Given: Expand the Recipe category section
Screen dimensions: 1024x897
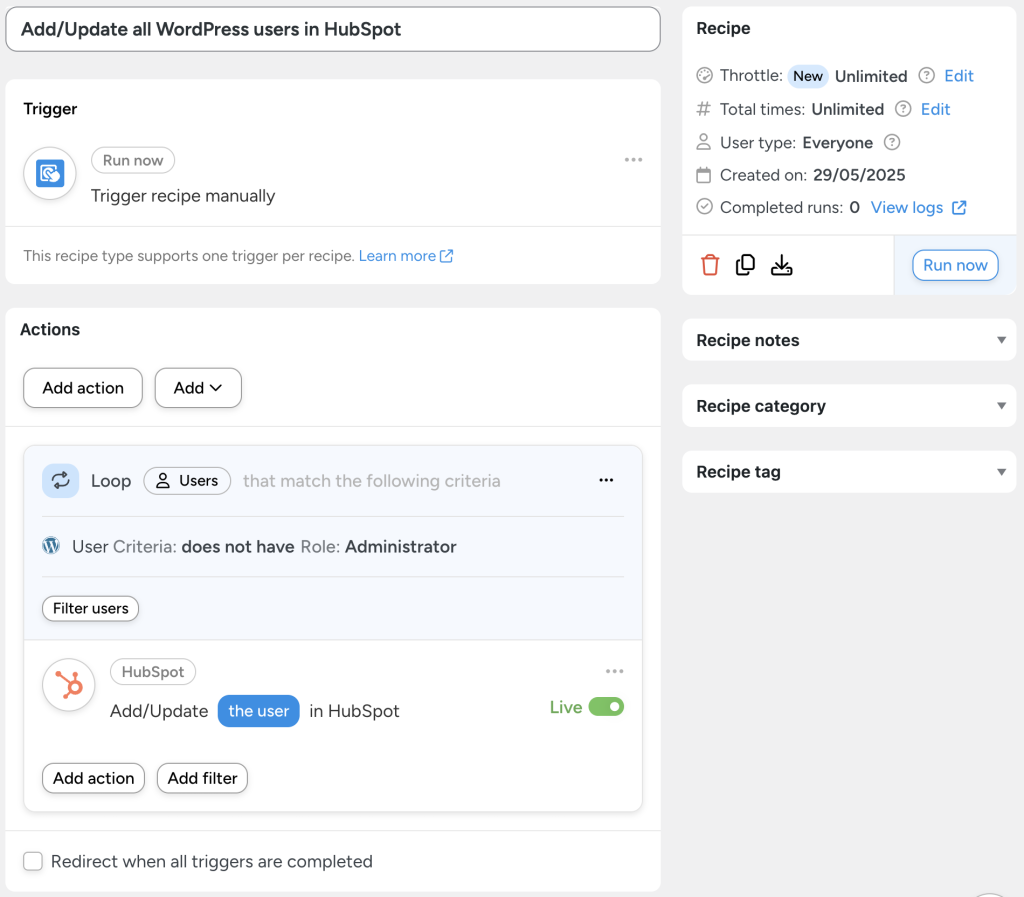Looking at the screenshot, I should click(1001, 406).
